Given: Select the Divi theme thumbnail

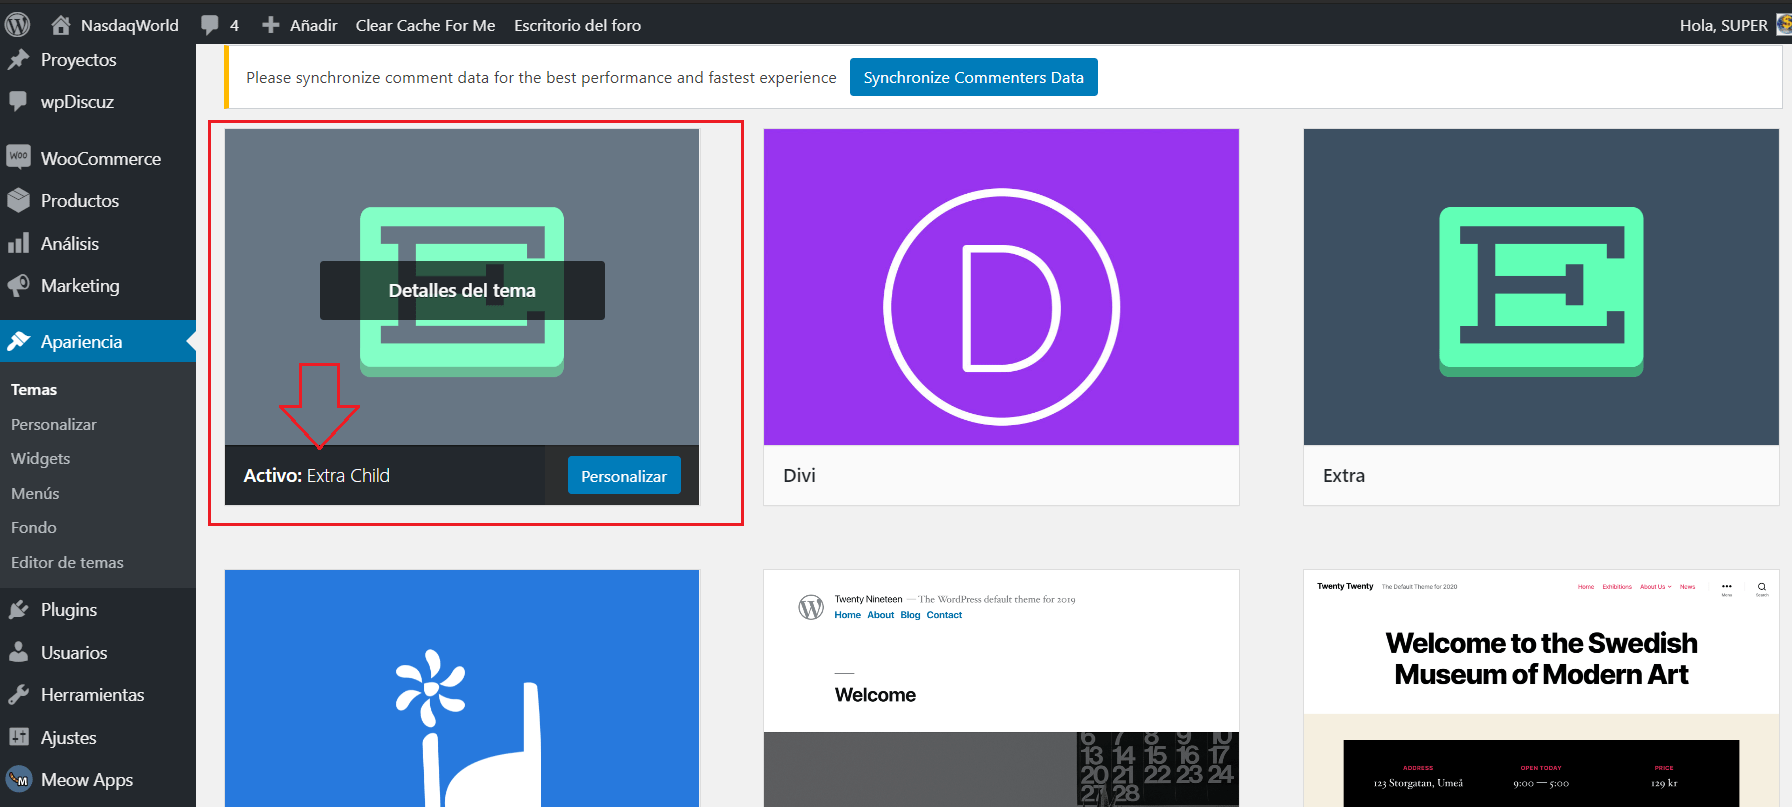Looking at the screenshot, I should [x=1001, y=287].
